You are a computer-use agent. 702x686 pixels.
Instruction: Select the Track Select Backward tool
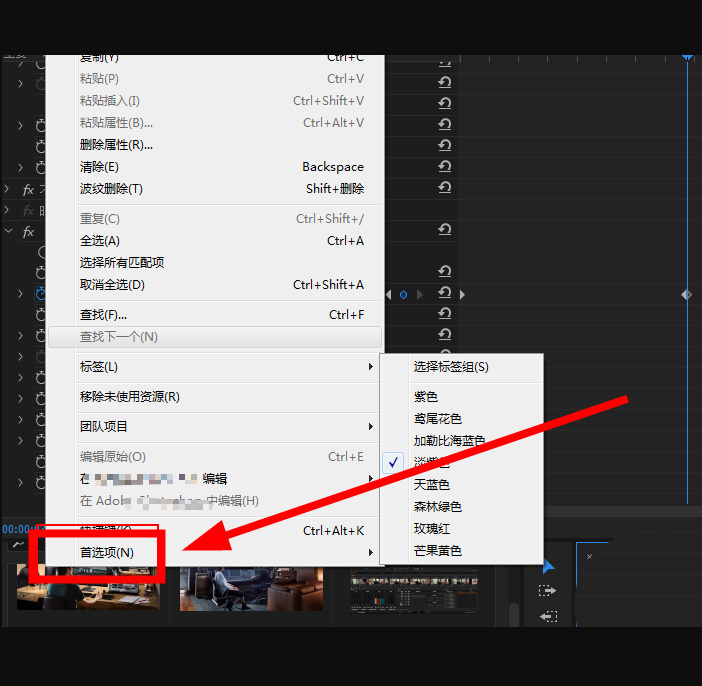pos(548,617)
